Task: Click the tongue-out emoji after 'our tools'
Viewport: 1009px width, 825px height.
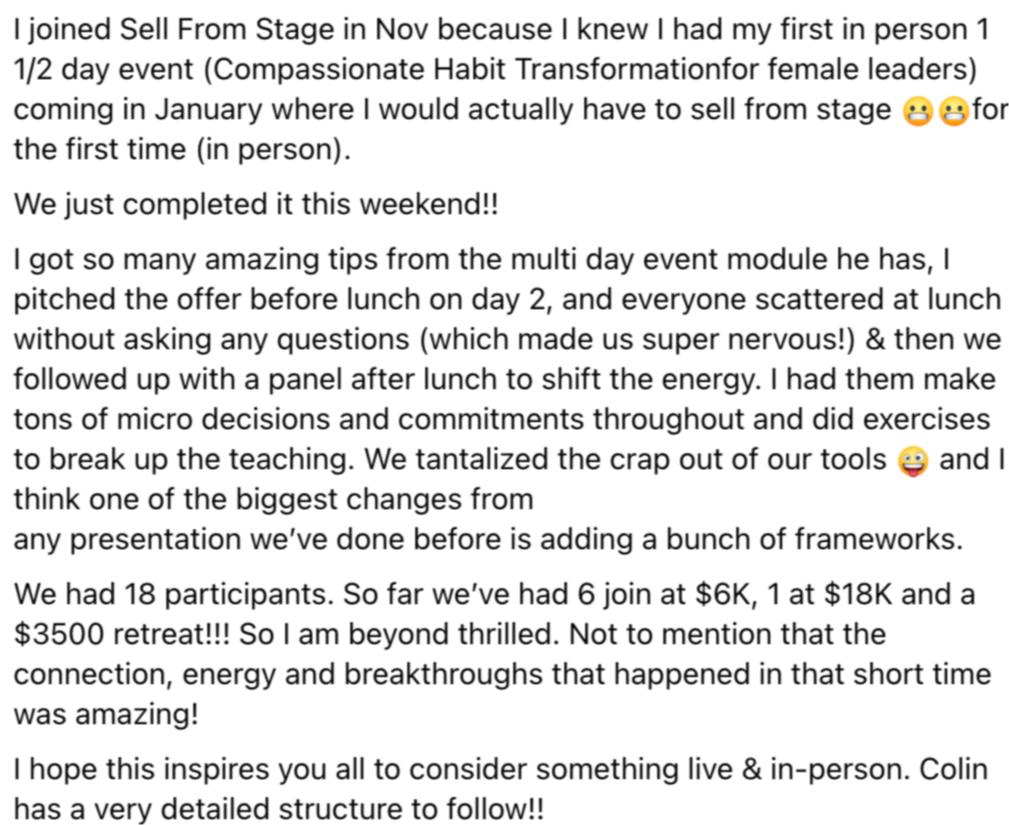Action: (913, 461)
